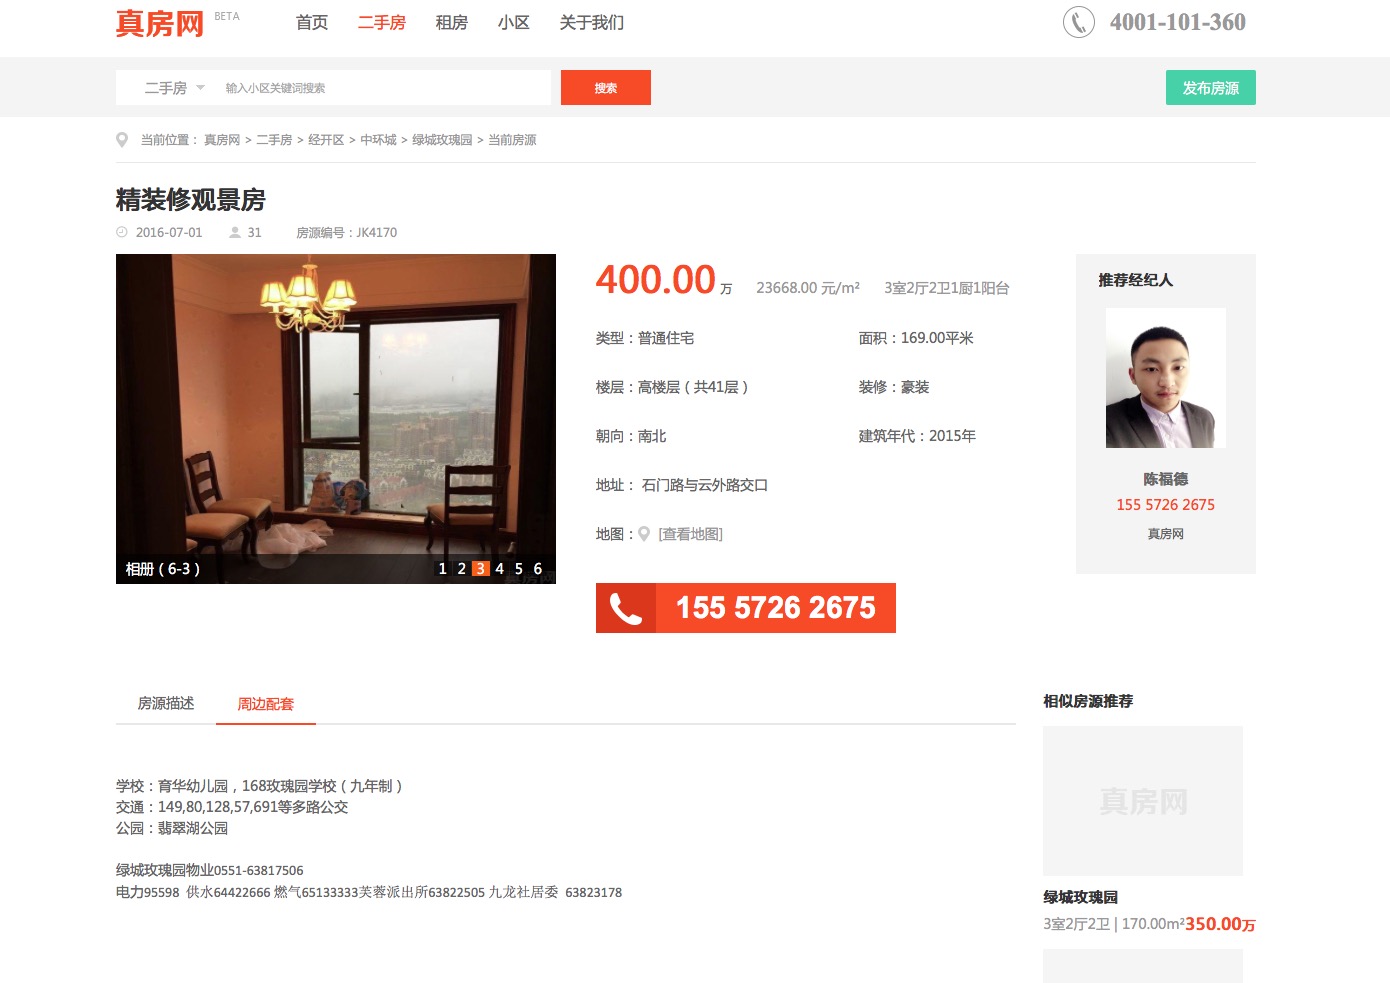Click the location pin icon in breadcrumb
Image resolution: width=1390 pixels, height=983 pixels.
pos(122,140)
